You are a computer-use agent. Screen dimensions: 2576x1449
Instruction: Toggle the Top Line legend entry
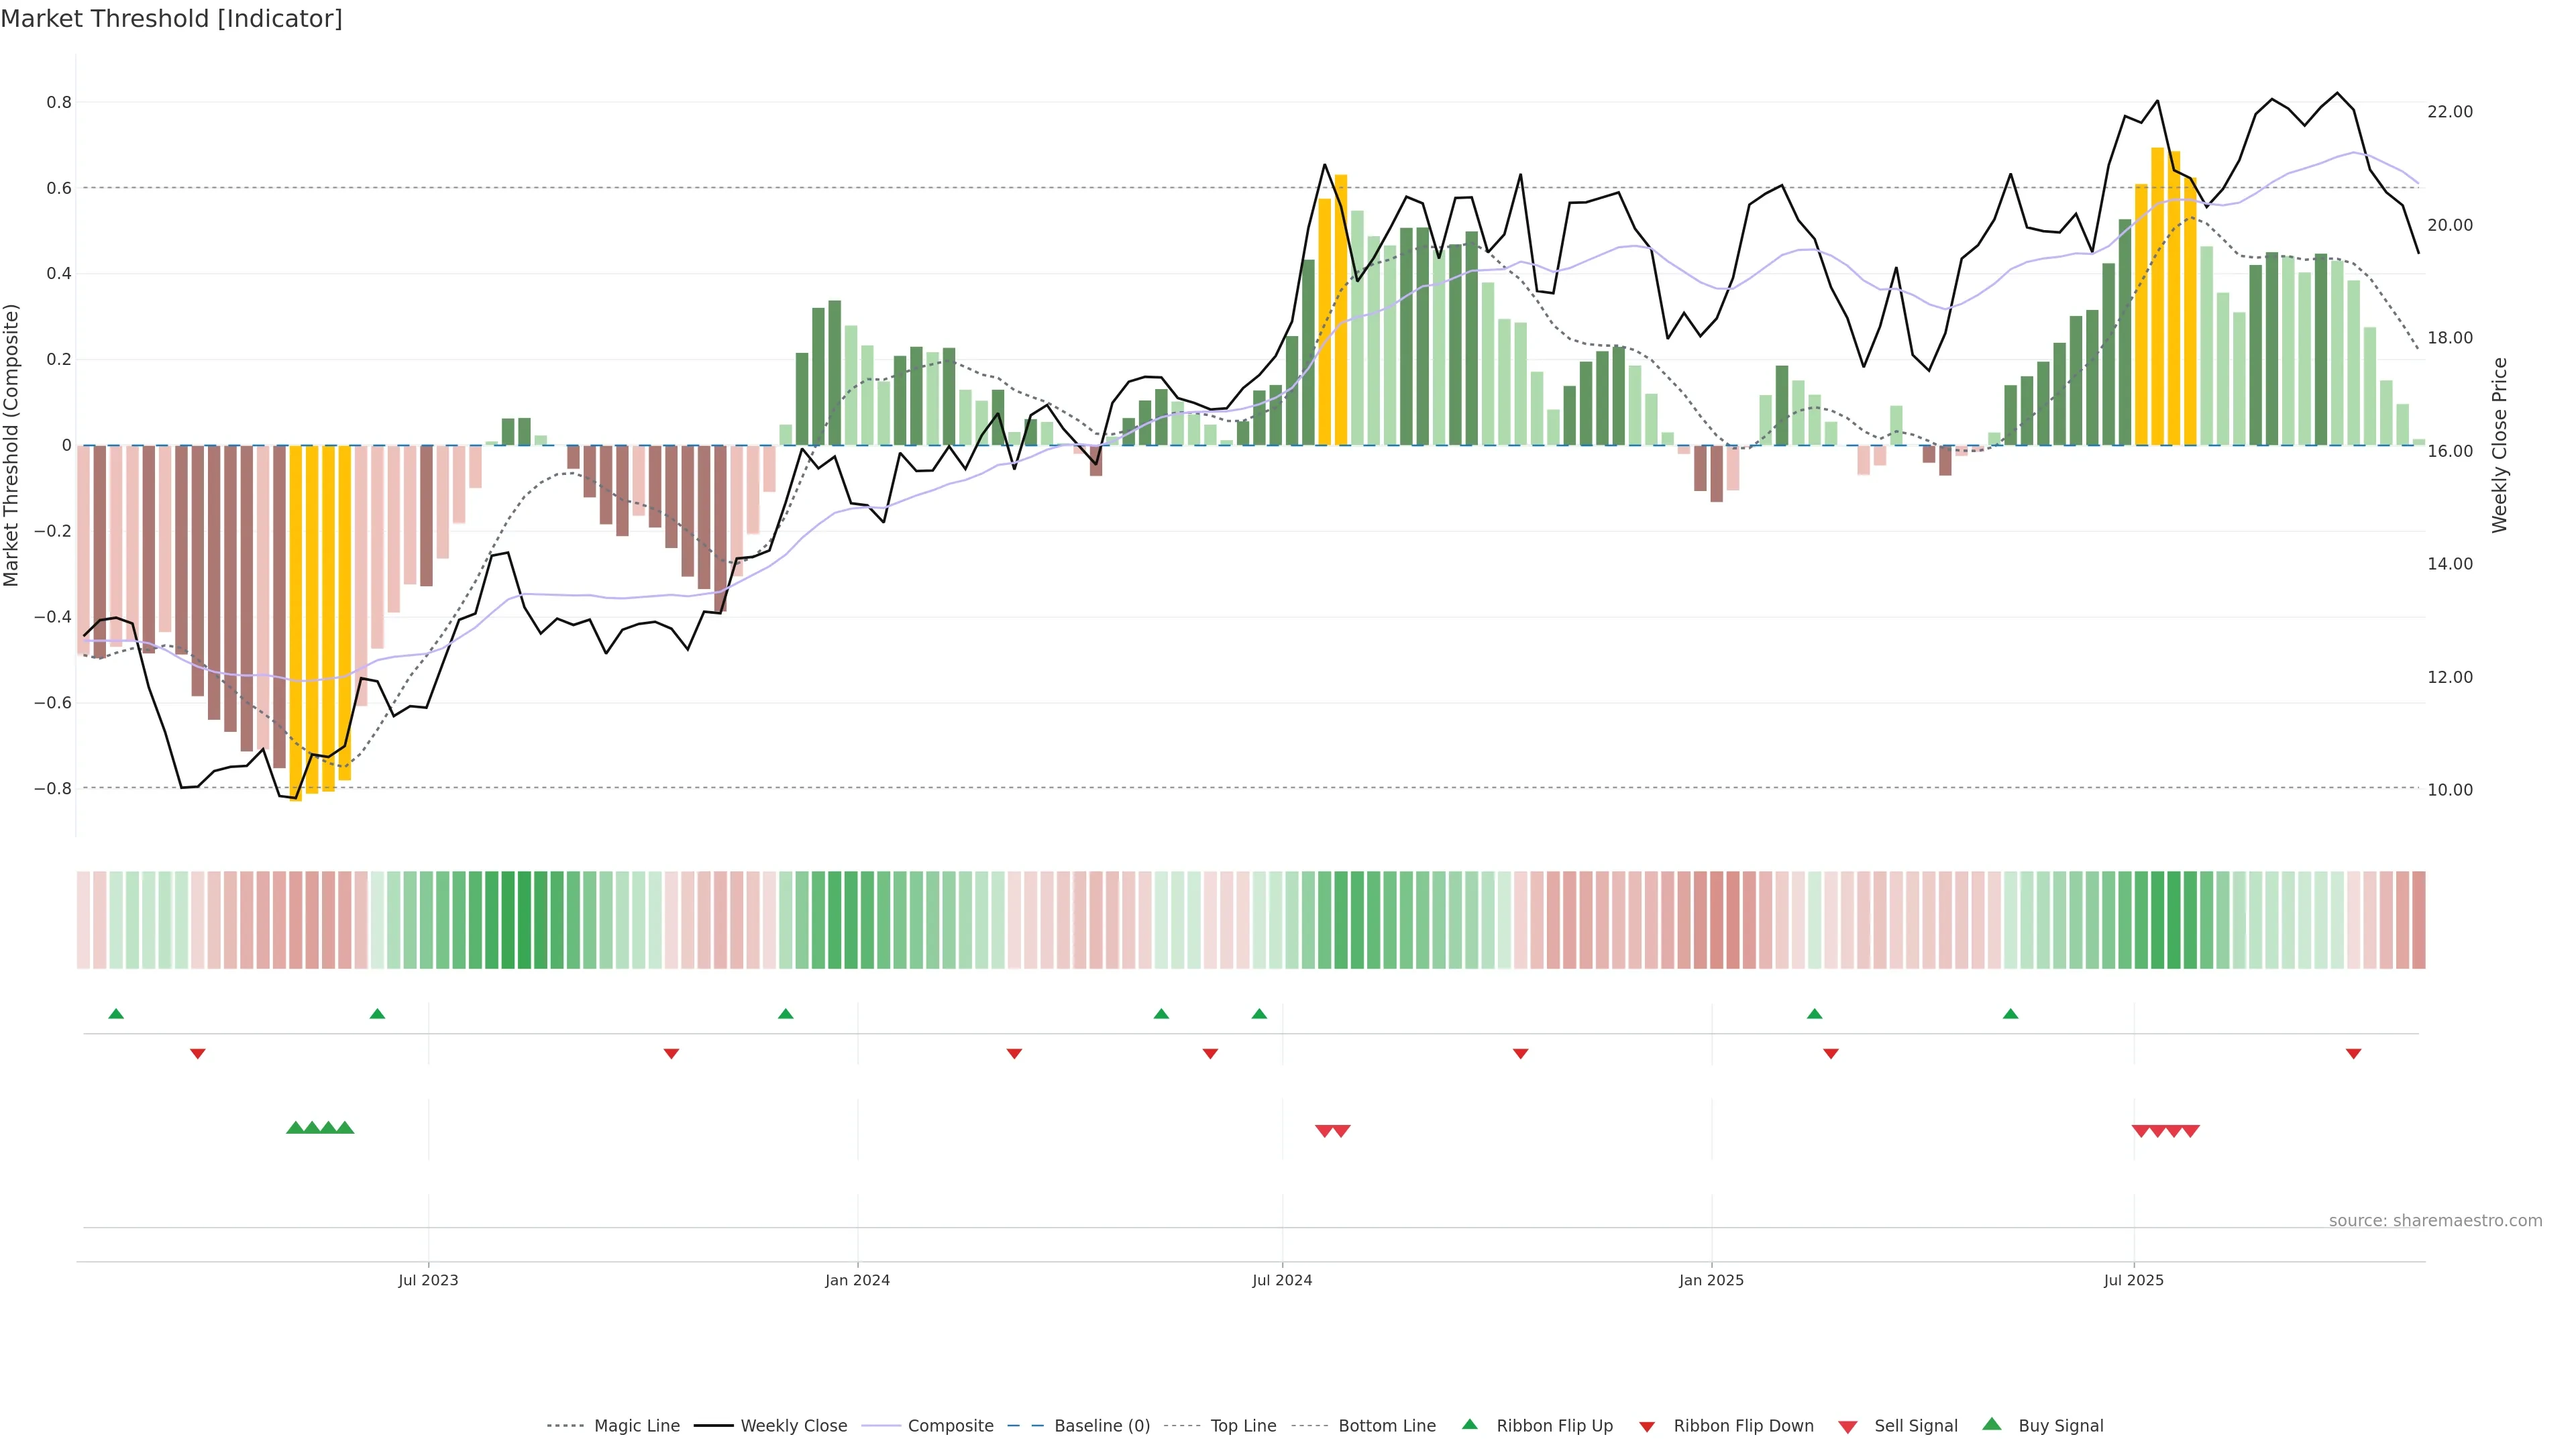point(1243,1426)
